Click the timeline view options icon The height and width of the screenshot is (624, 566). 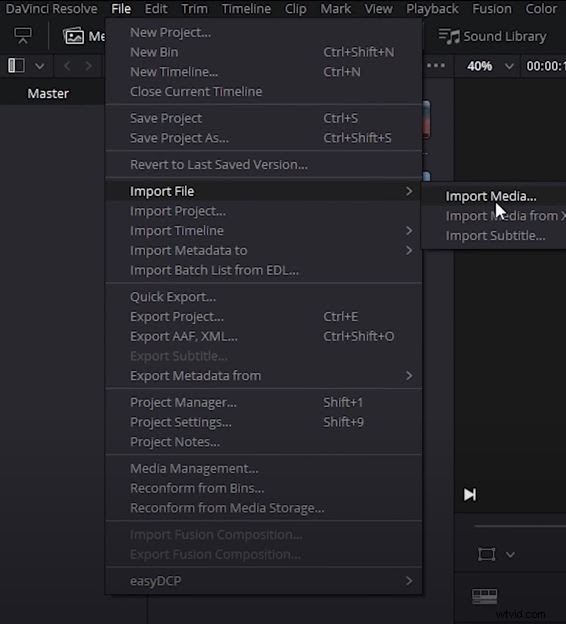(x=484, y=597)
